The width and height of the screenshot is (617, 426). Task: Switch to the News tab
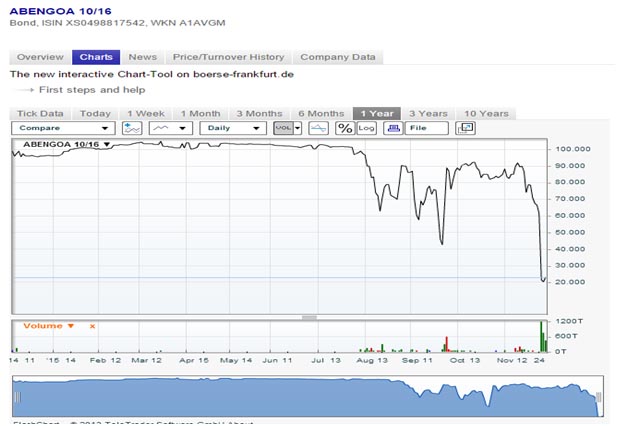tap(142, 57)
